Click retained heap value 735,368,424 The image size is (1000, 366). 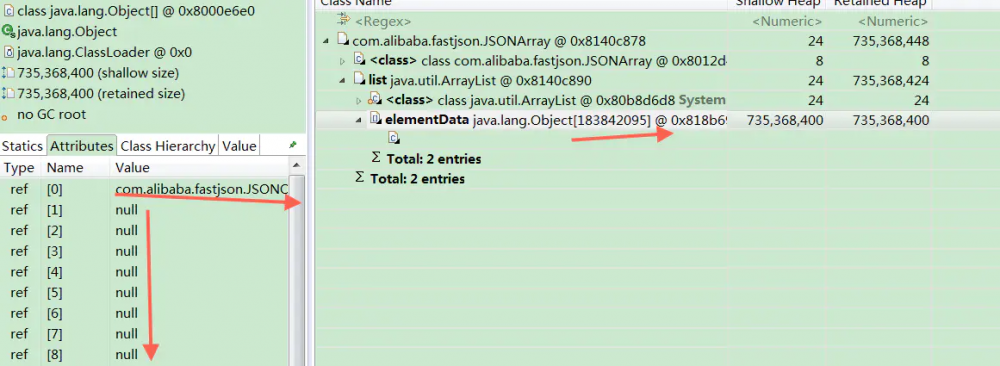tap(890, 80)
